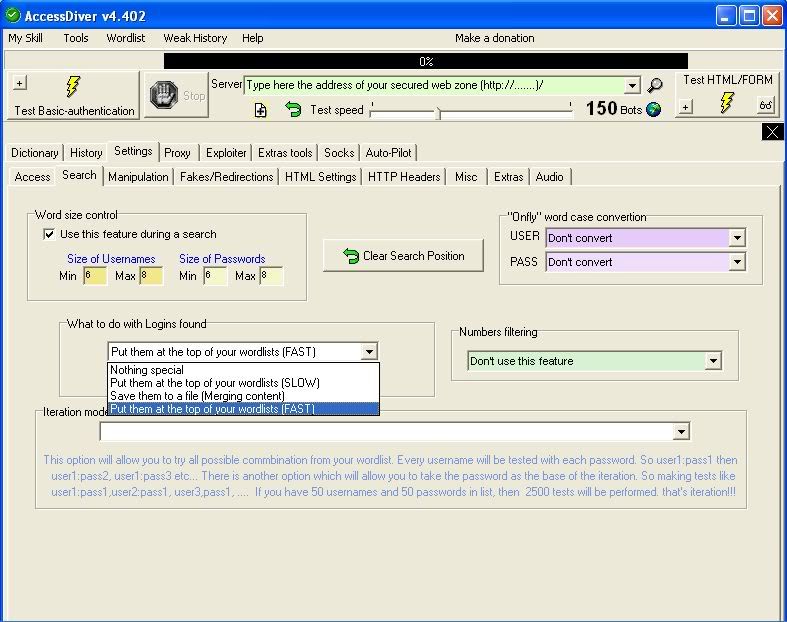Image resolution: width=787 pixels, height=622 pixels.
Task: Click the lightning bolt under Test HTML/FORM
Action: click(x=727, y=102)
